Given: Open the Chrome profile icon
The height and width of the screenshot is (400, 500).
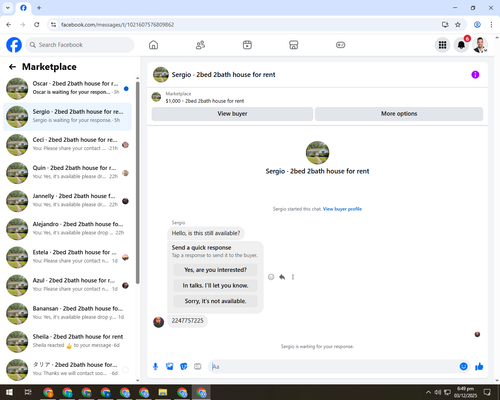Looking at the screenshot, I should (x=477, y=25).
